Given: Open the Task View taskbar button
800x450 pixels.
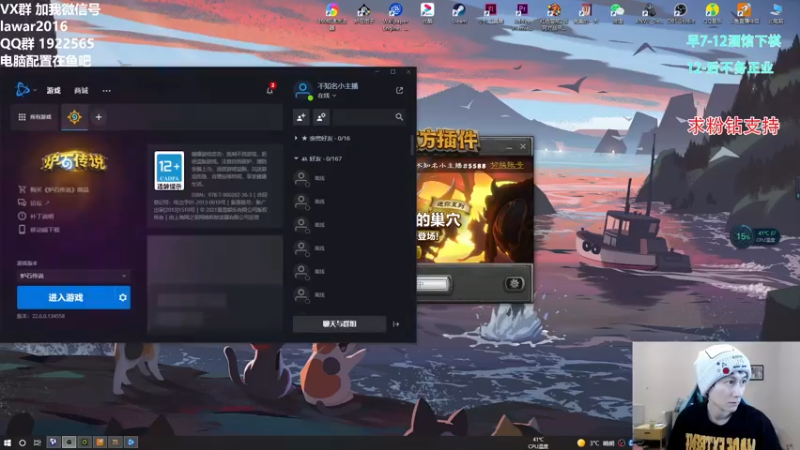Looking at the screenshot, I should (37, 442).
